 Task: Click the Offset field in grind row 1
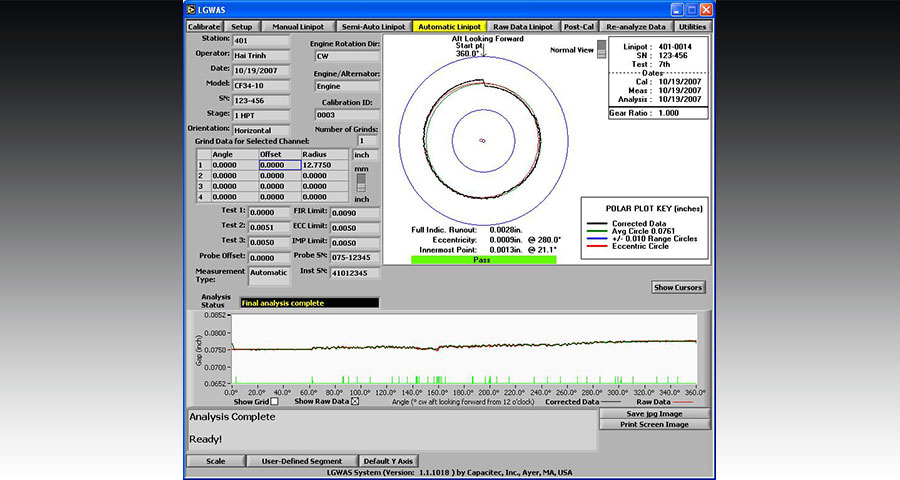(x=278, y=165)
